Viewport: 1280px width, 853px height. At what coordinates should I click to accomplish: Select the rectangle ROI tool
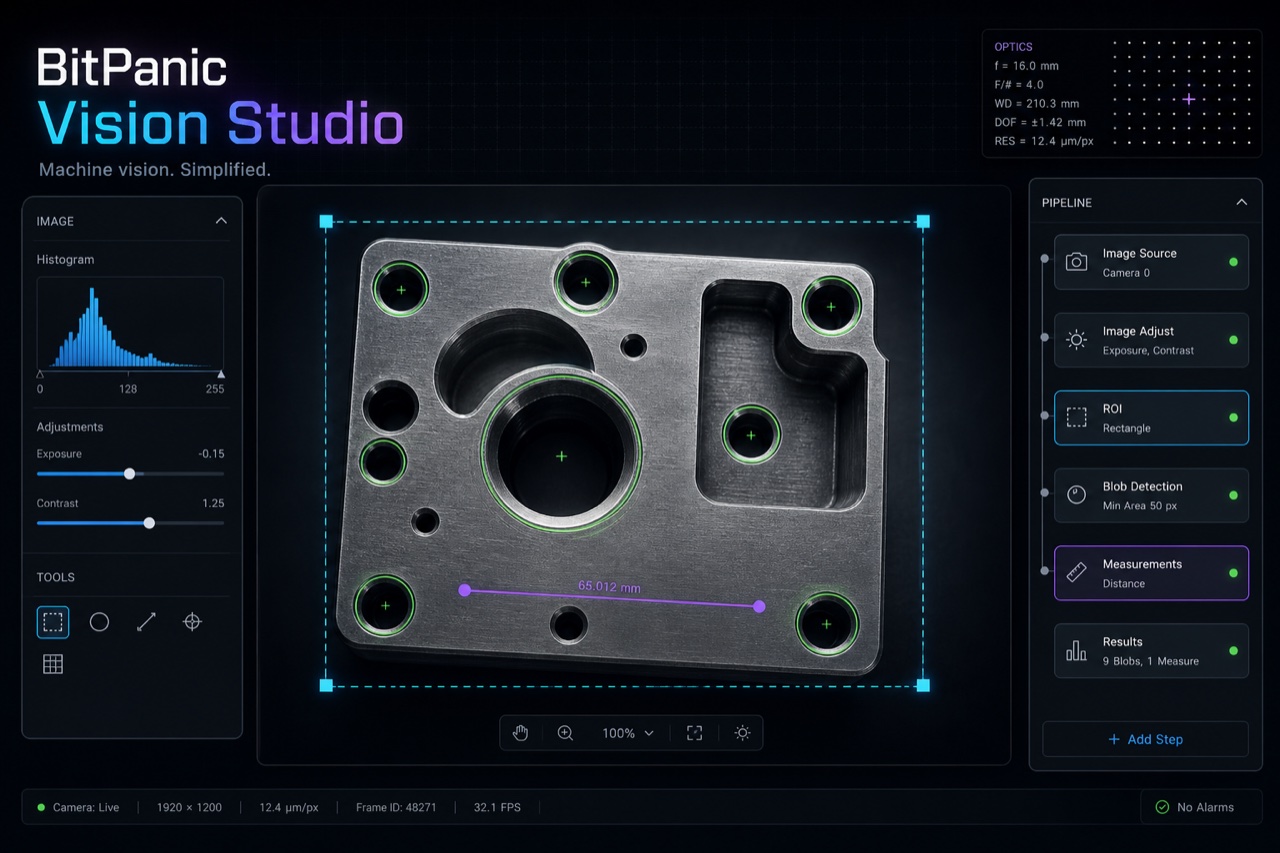pos(53,622)
